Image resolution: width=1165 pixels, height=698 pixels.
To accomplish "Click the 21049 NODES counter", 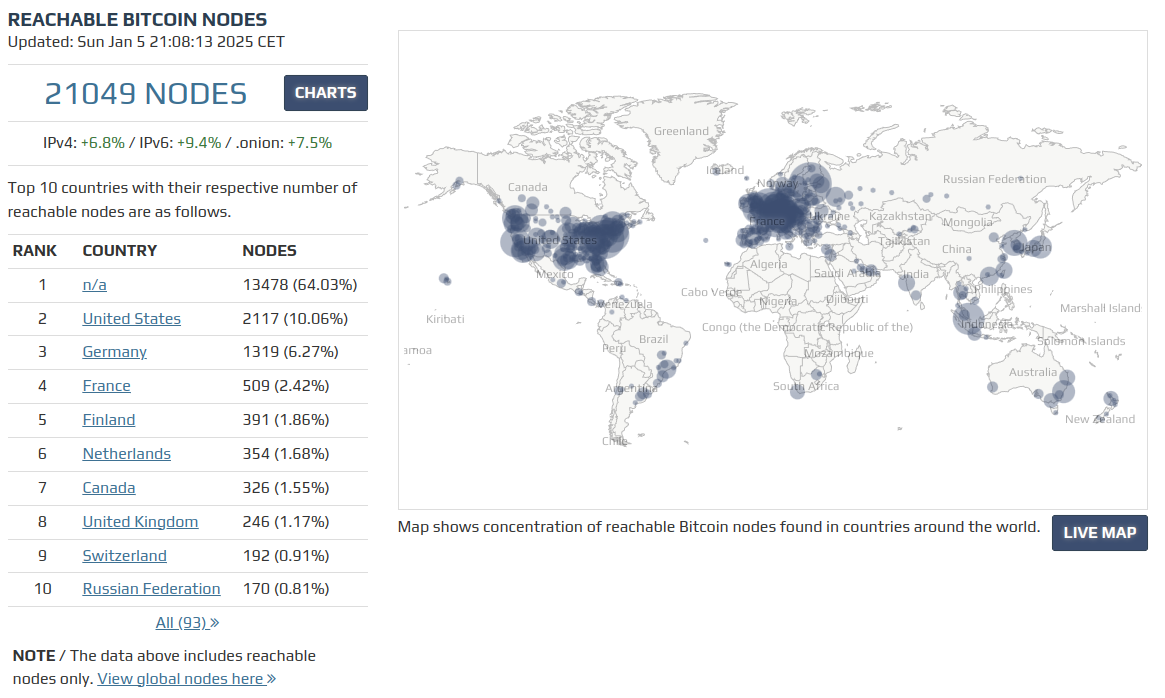I will [146, 92].
